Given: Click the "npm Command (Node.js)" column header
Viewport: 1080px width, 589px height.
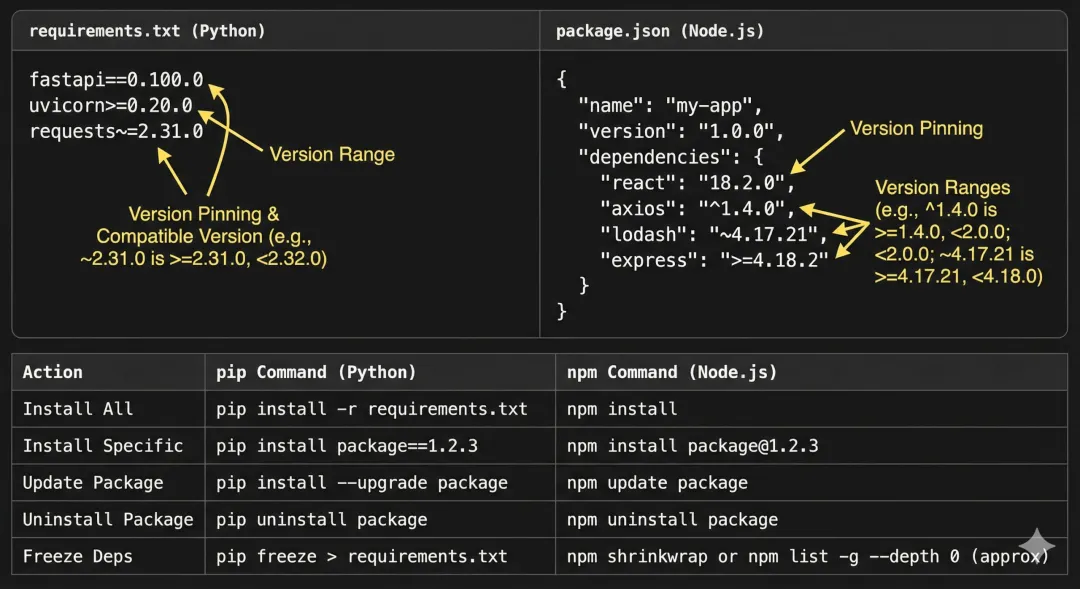Looking at the screenshot, I should click(x=672, y=372).
